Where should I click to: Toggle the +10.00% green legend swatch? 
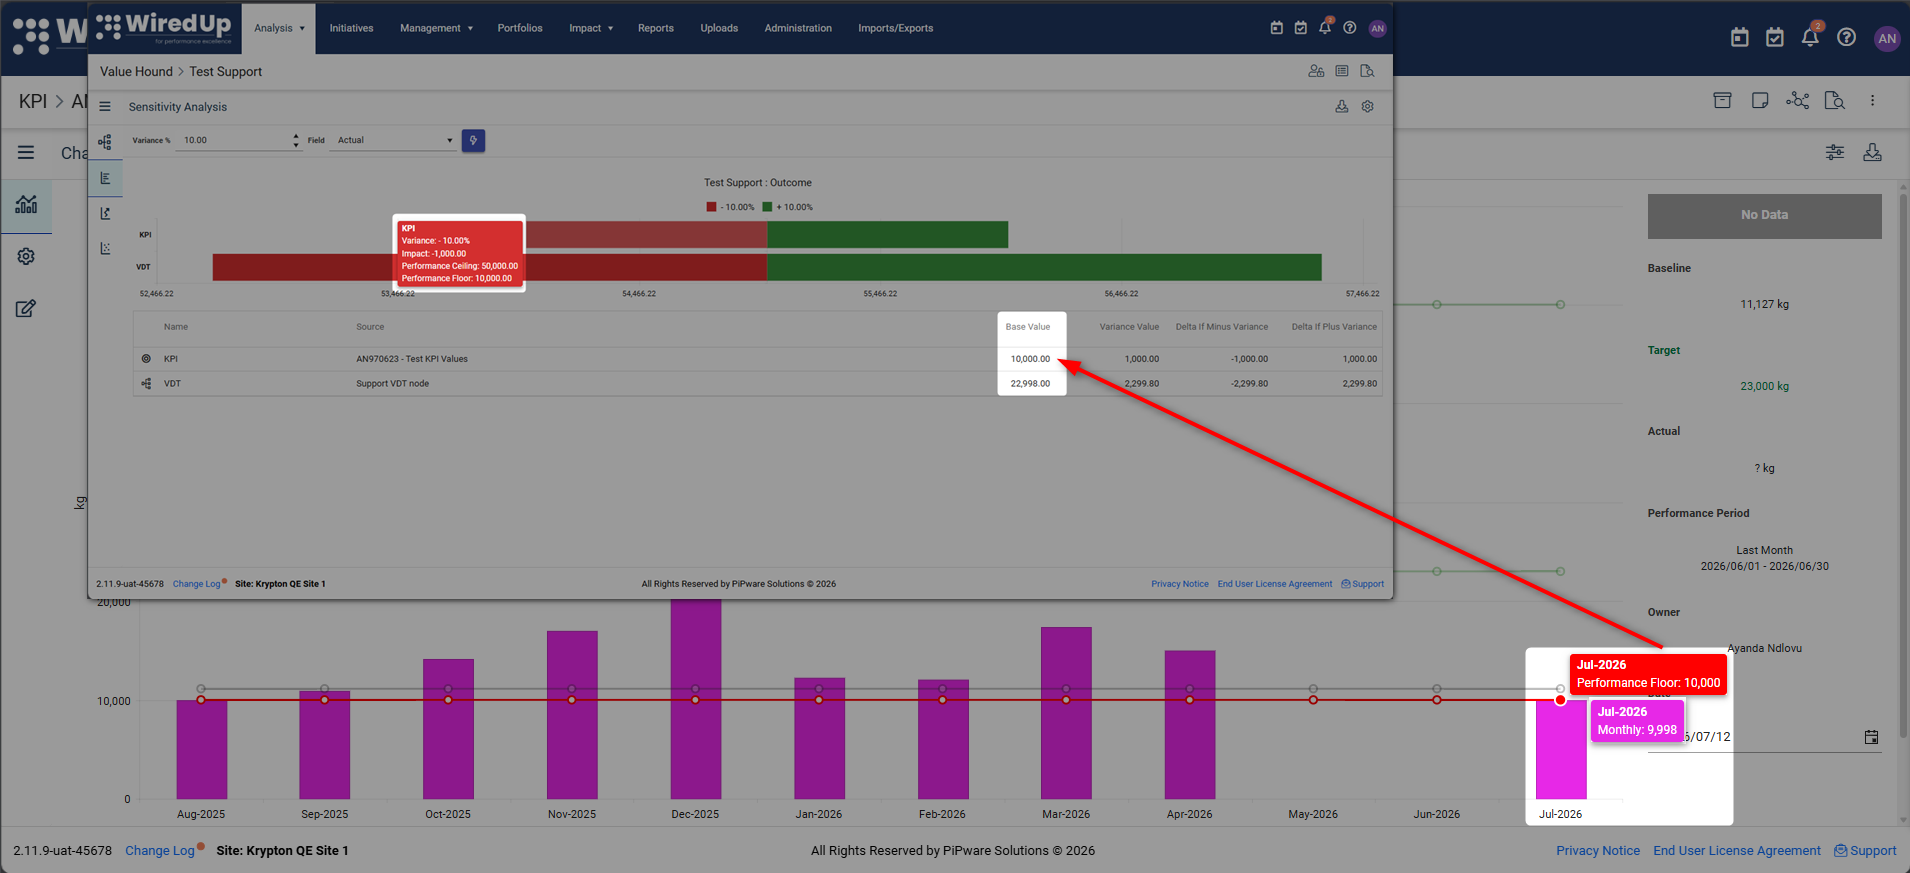click(767, 207)
